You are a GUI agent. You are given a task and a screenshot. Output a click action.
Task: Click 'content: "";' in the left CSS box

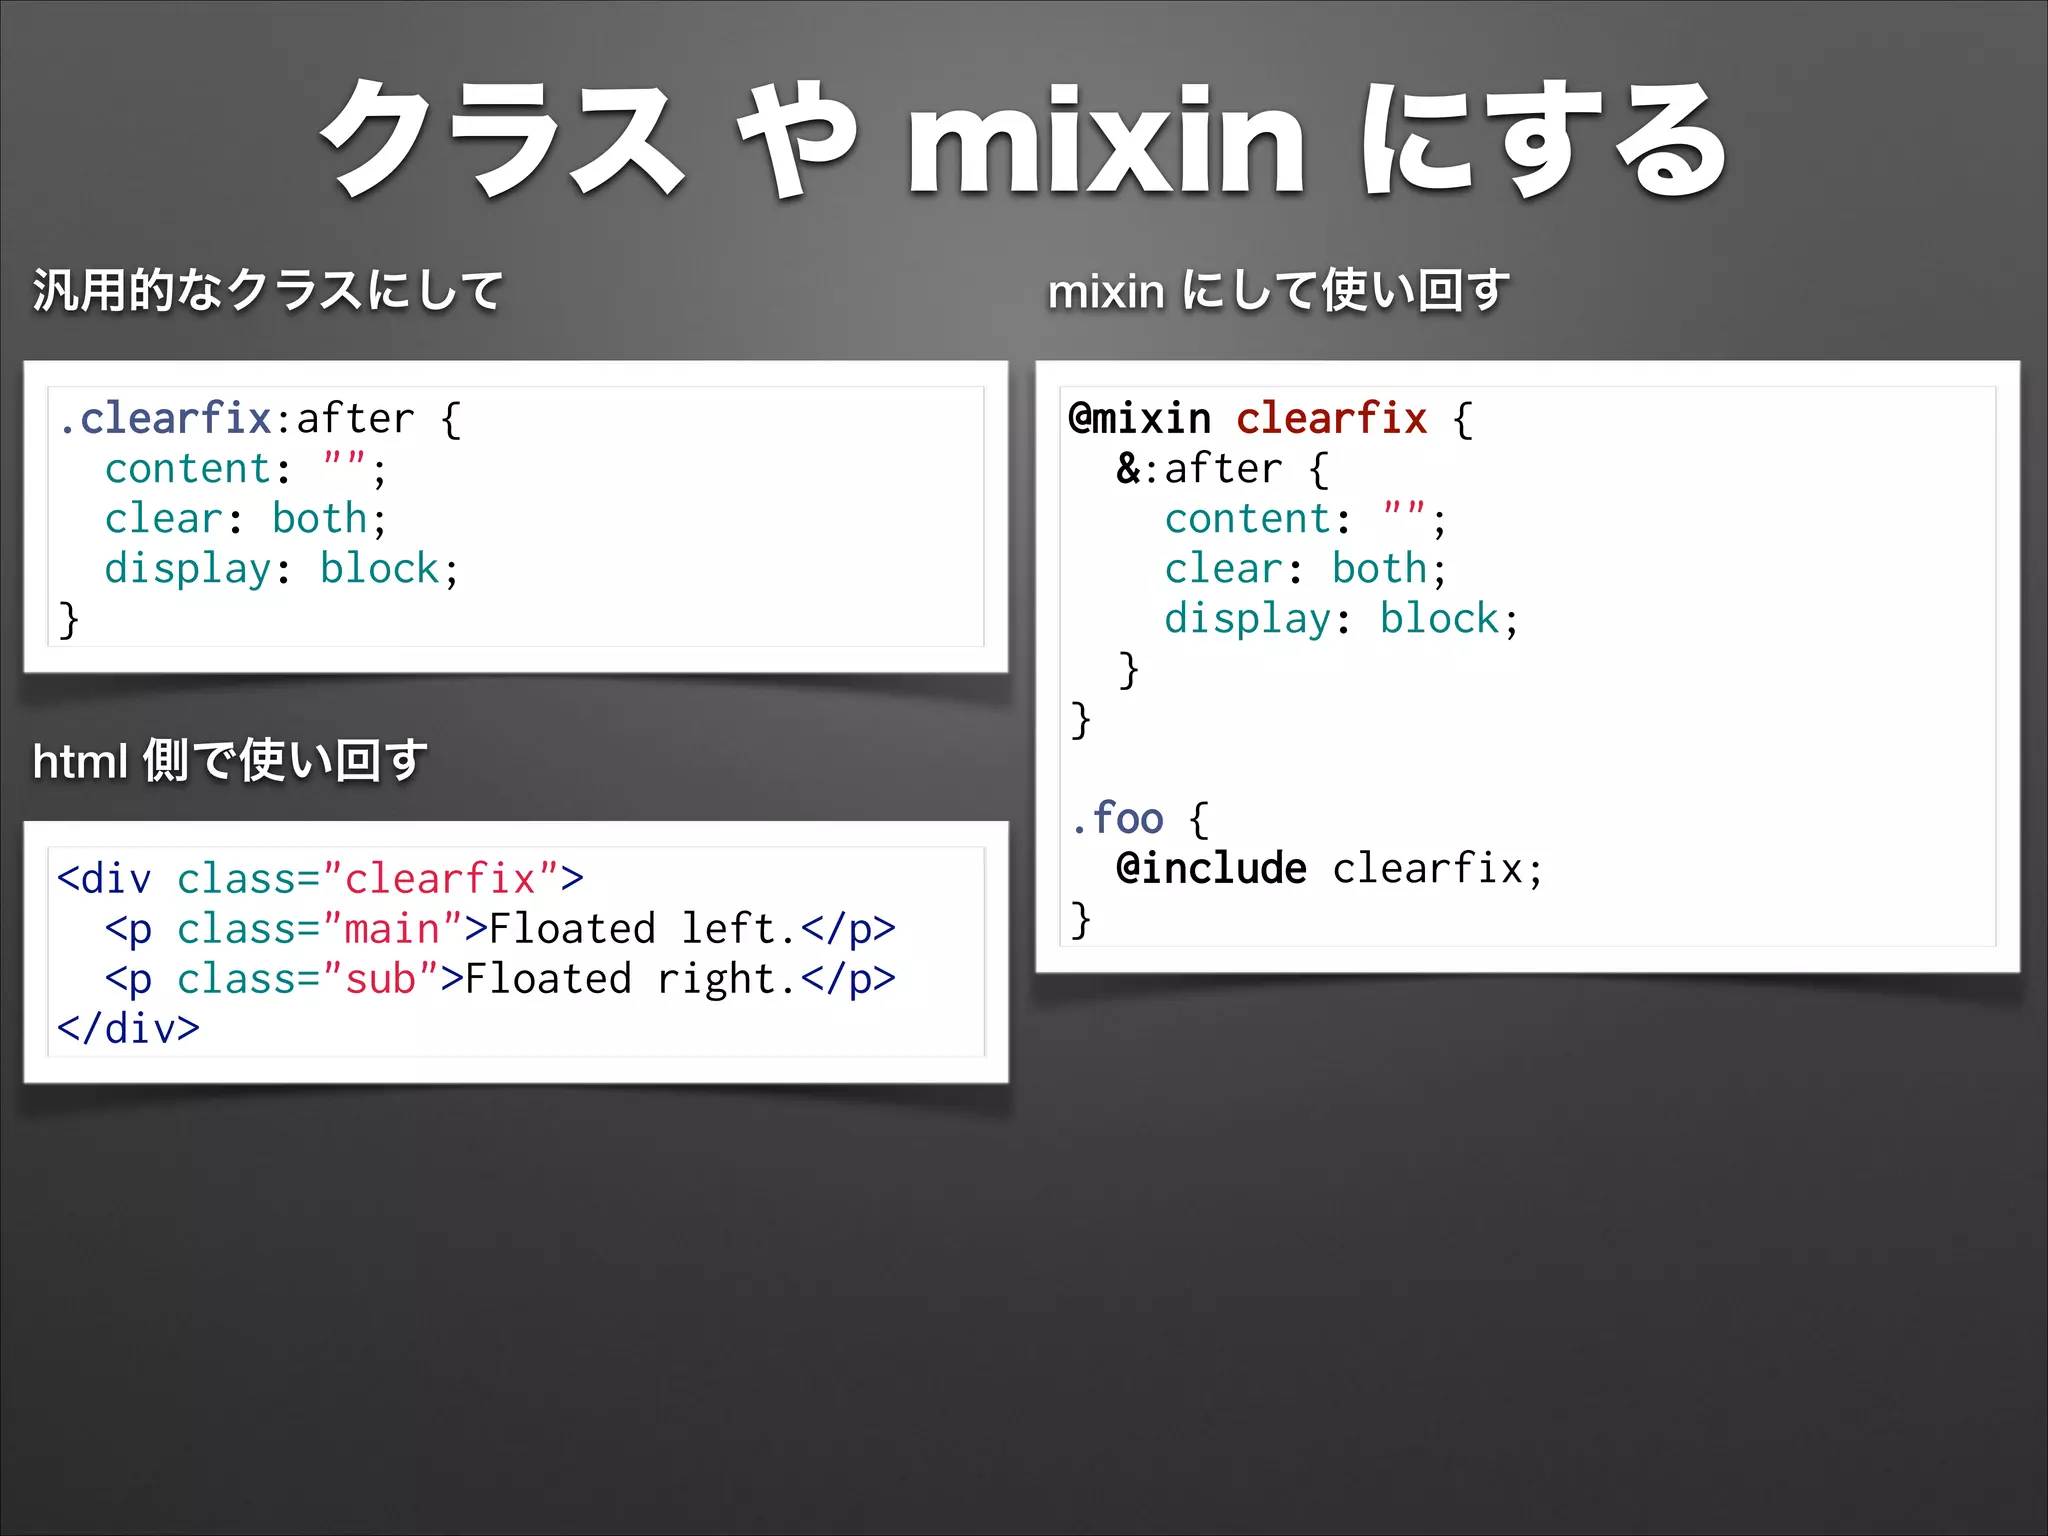[x=245, y=468]
